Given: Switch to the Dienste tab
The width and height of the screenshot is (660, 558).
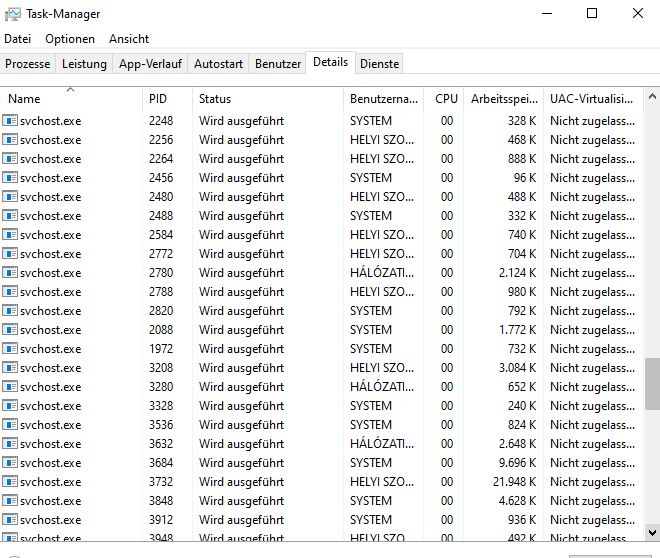Looking at the screenshot, I should (x=379, y=64).
